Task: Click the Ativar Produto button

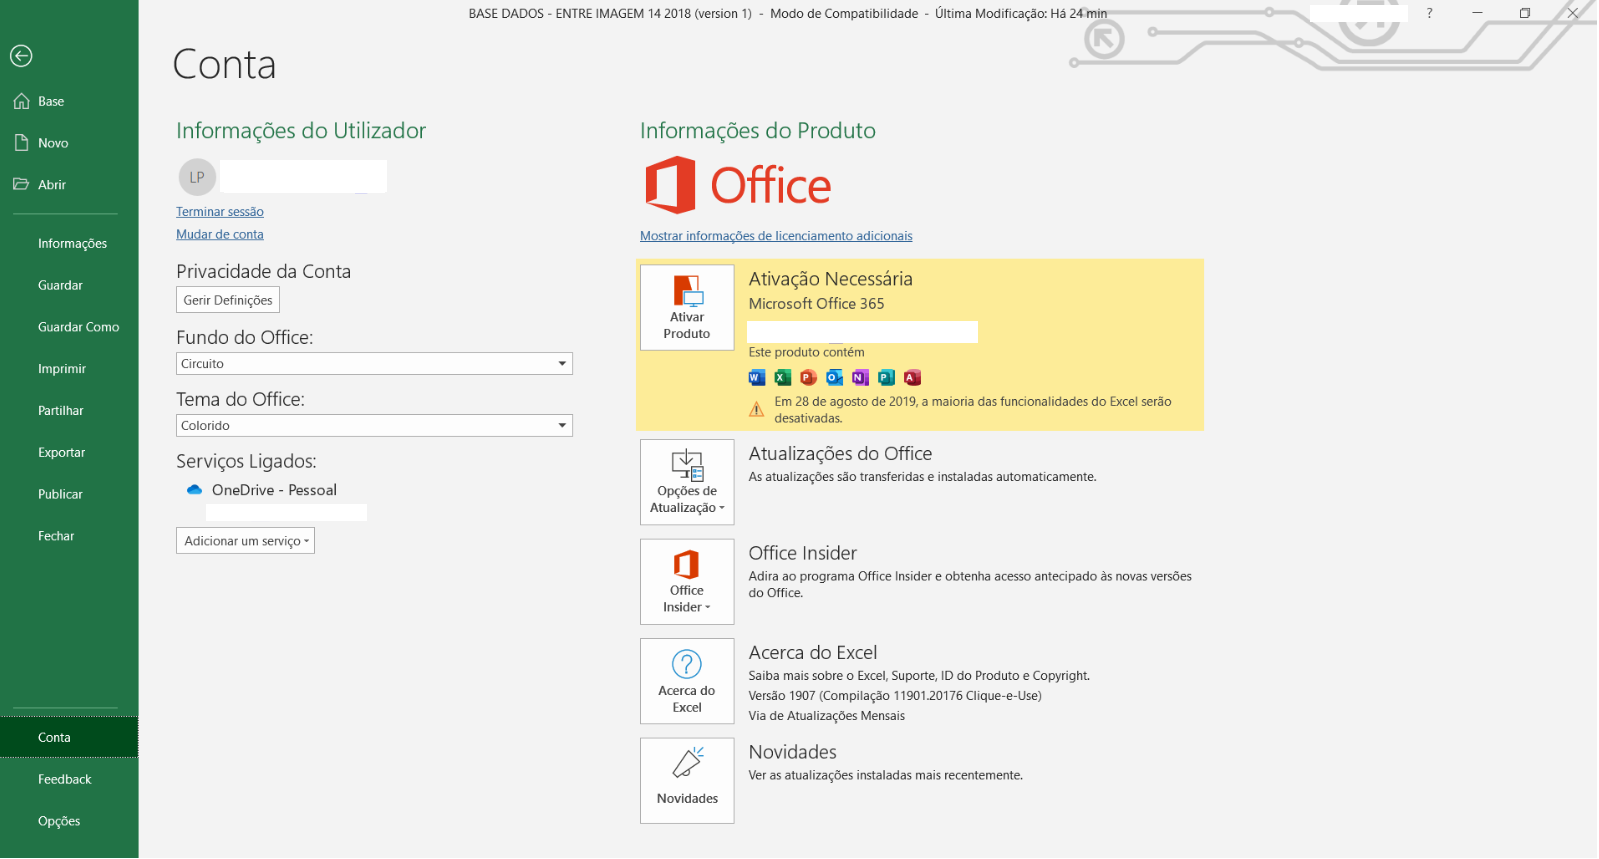Action: (x=687, y=307)
